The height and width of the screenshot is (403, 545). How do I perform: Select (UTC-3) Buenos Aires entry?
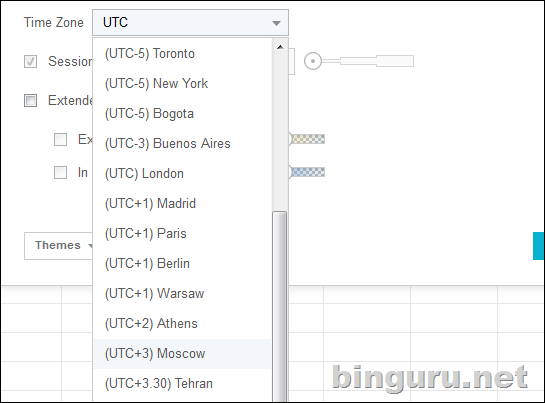tap(182, 144)
